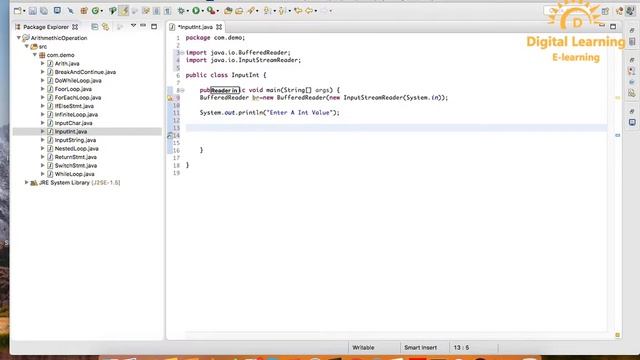Click the Open Task toolbar icon

239,11
